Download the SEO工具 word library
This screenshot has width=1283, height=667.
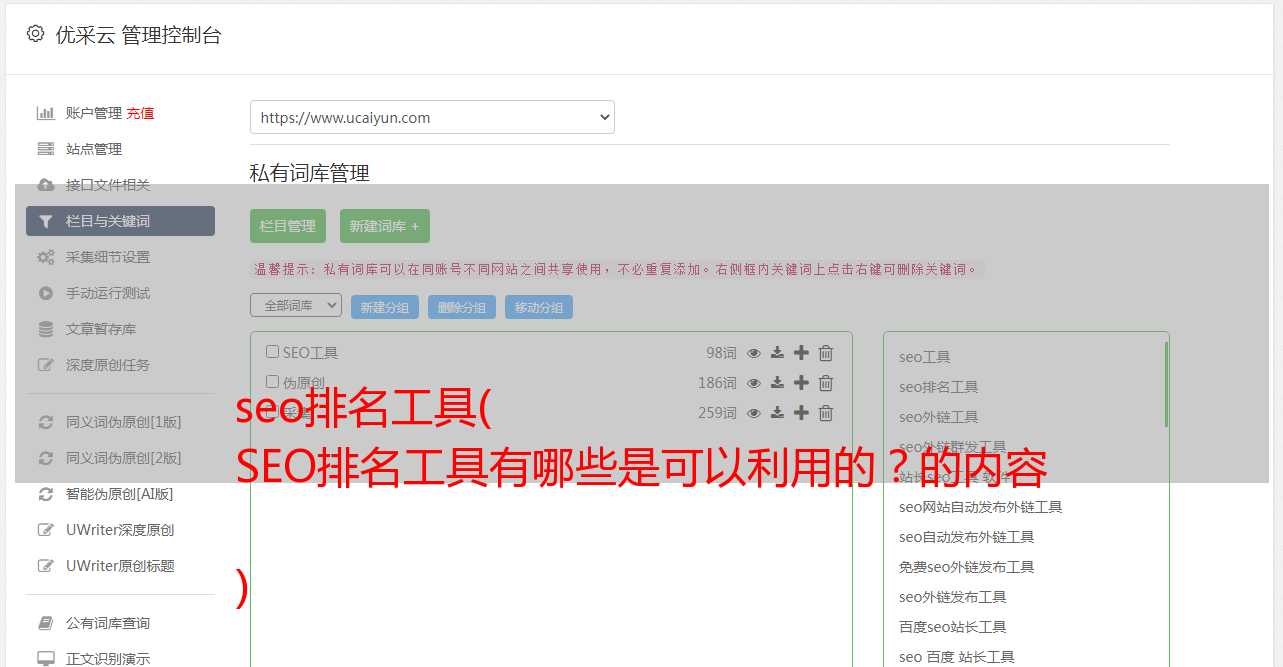[777, 353]
